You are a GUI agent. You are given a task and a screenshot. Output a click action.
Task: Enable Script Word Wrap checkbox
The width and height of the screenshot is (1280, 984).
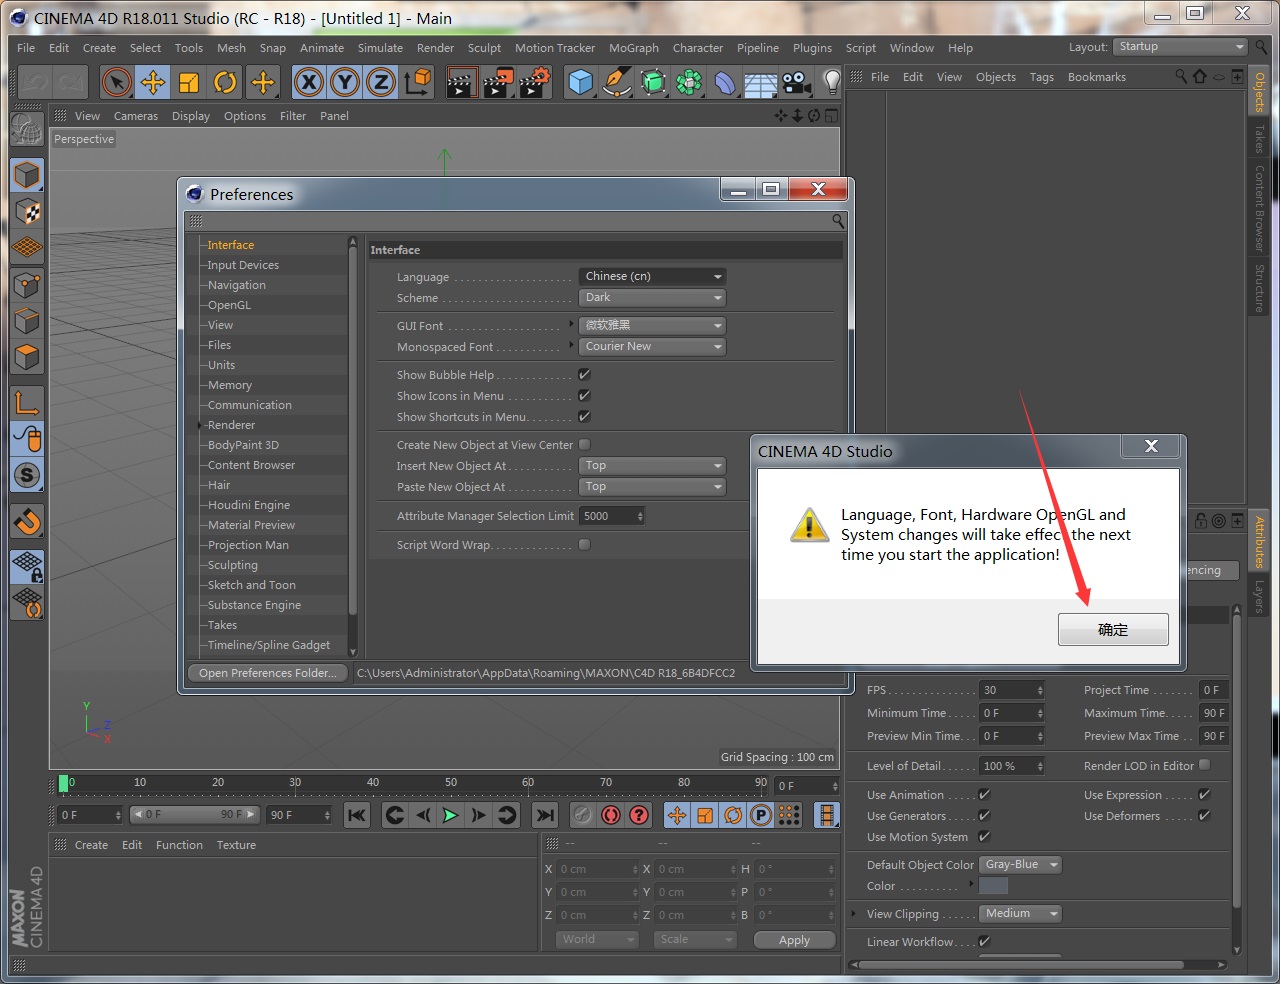(585, 544)
